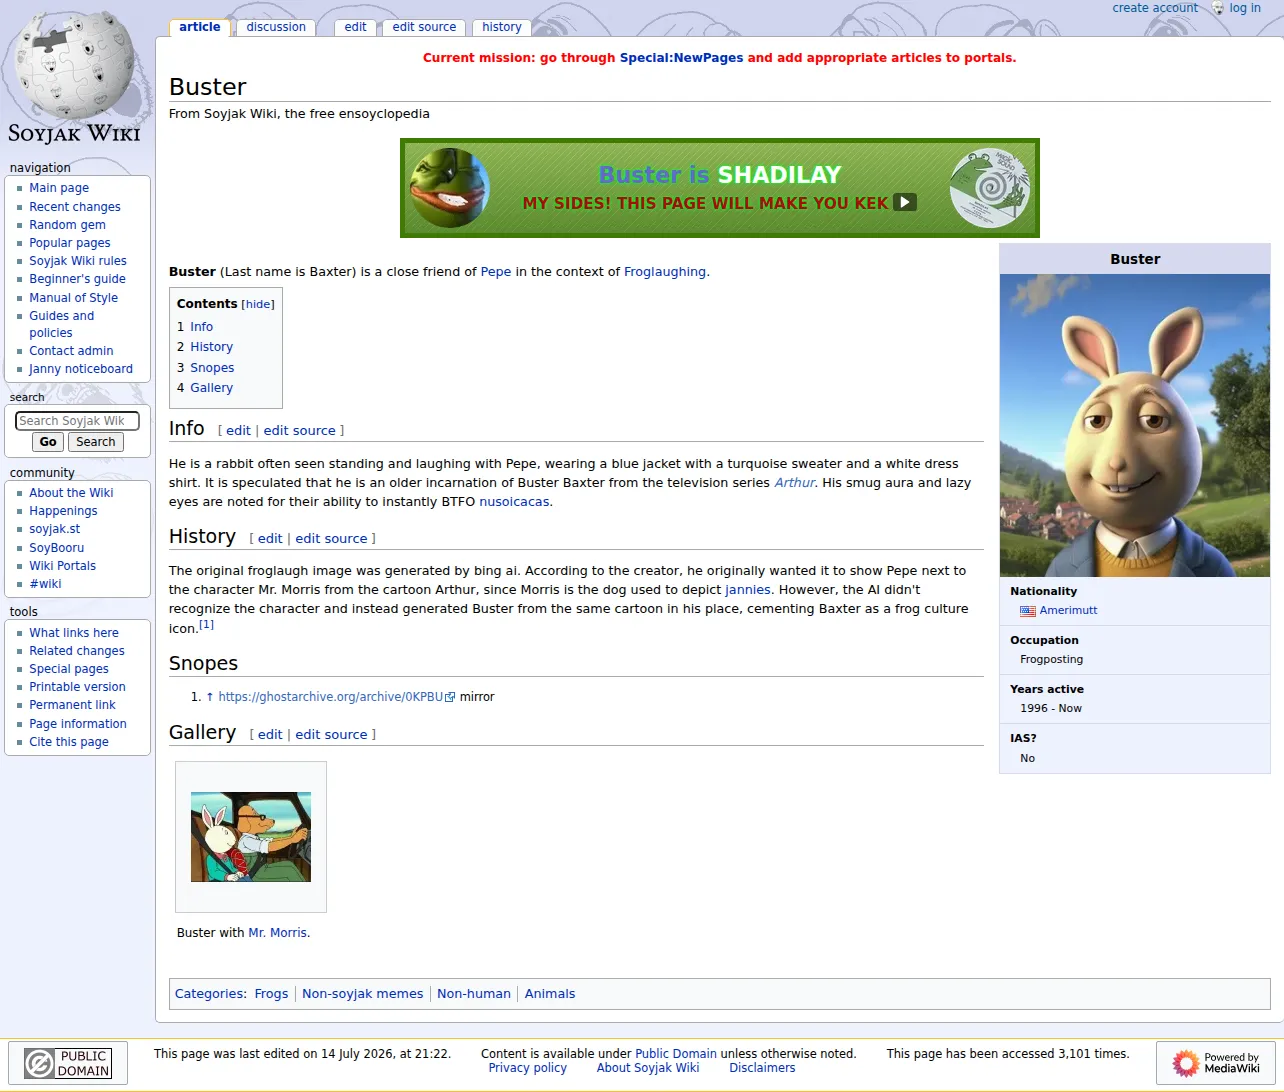Open the Disclaimers footer link
The image size is (1284, 1092).
762,1068
